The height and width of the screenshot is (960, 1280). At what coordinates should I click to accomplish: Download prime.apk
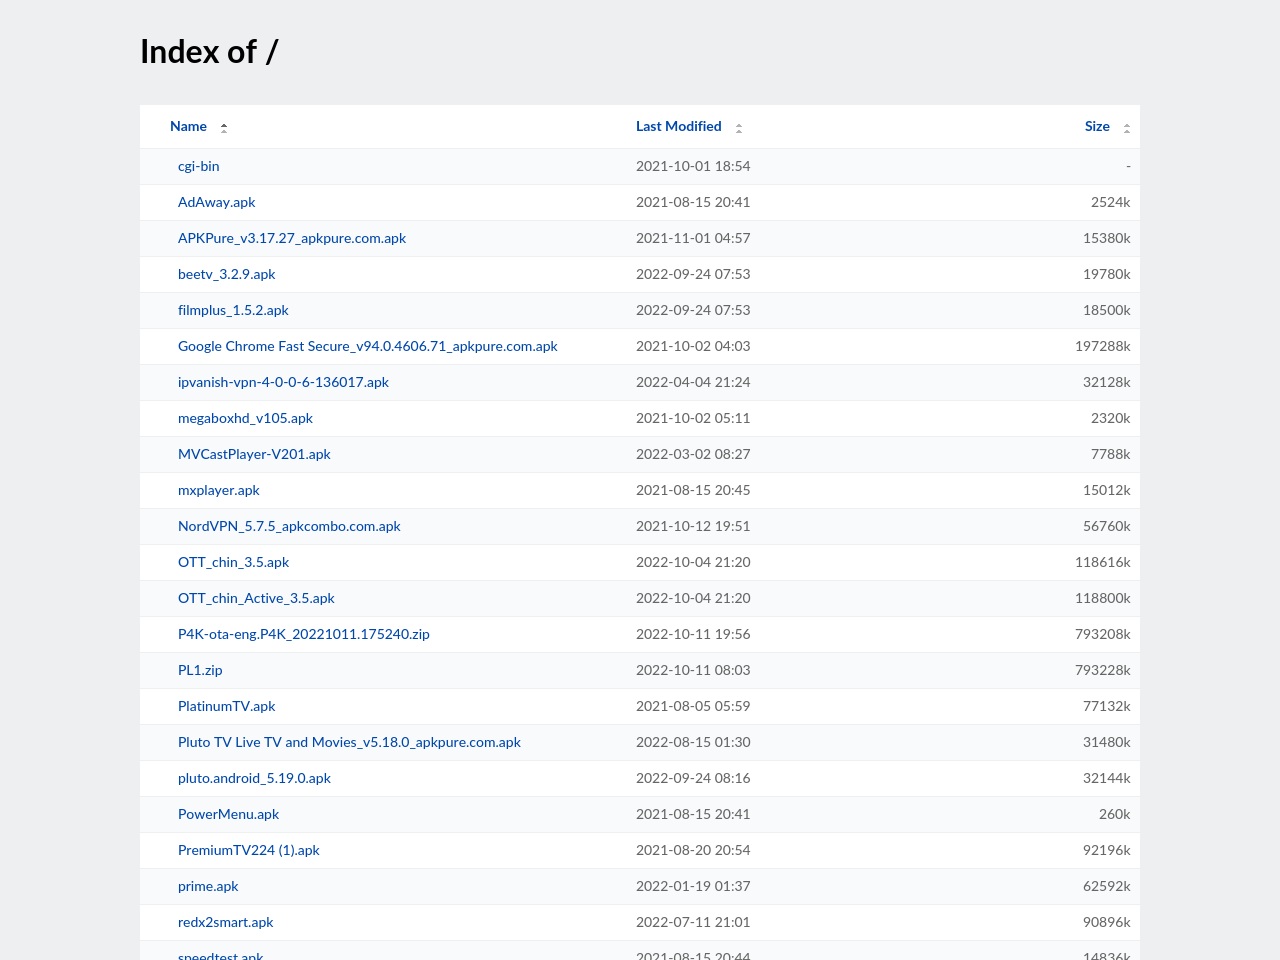[208, 886]
